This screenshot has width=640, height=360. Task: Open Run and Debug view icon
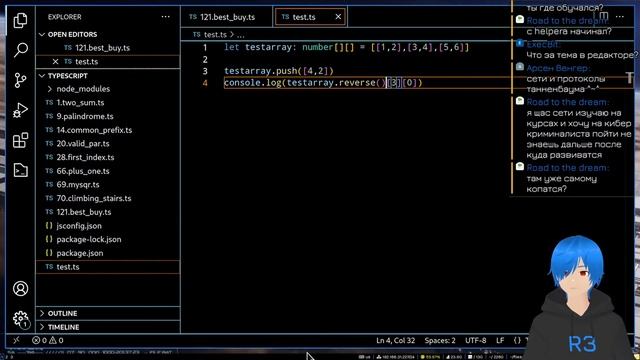pos(20,110)
